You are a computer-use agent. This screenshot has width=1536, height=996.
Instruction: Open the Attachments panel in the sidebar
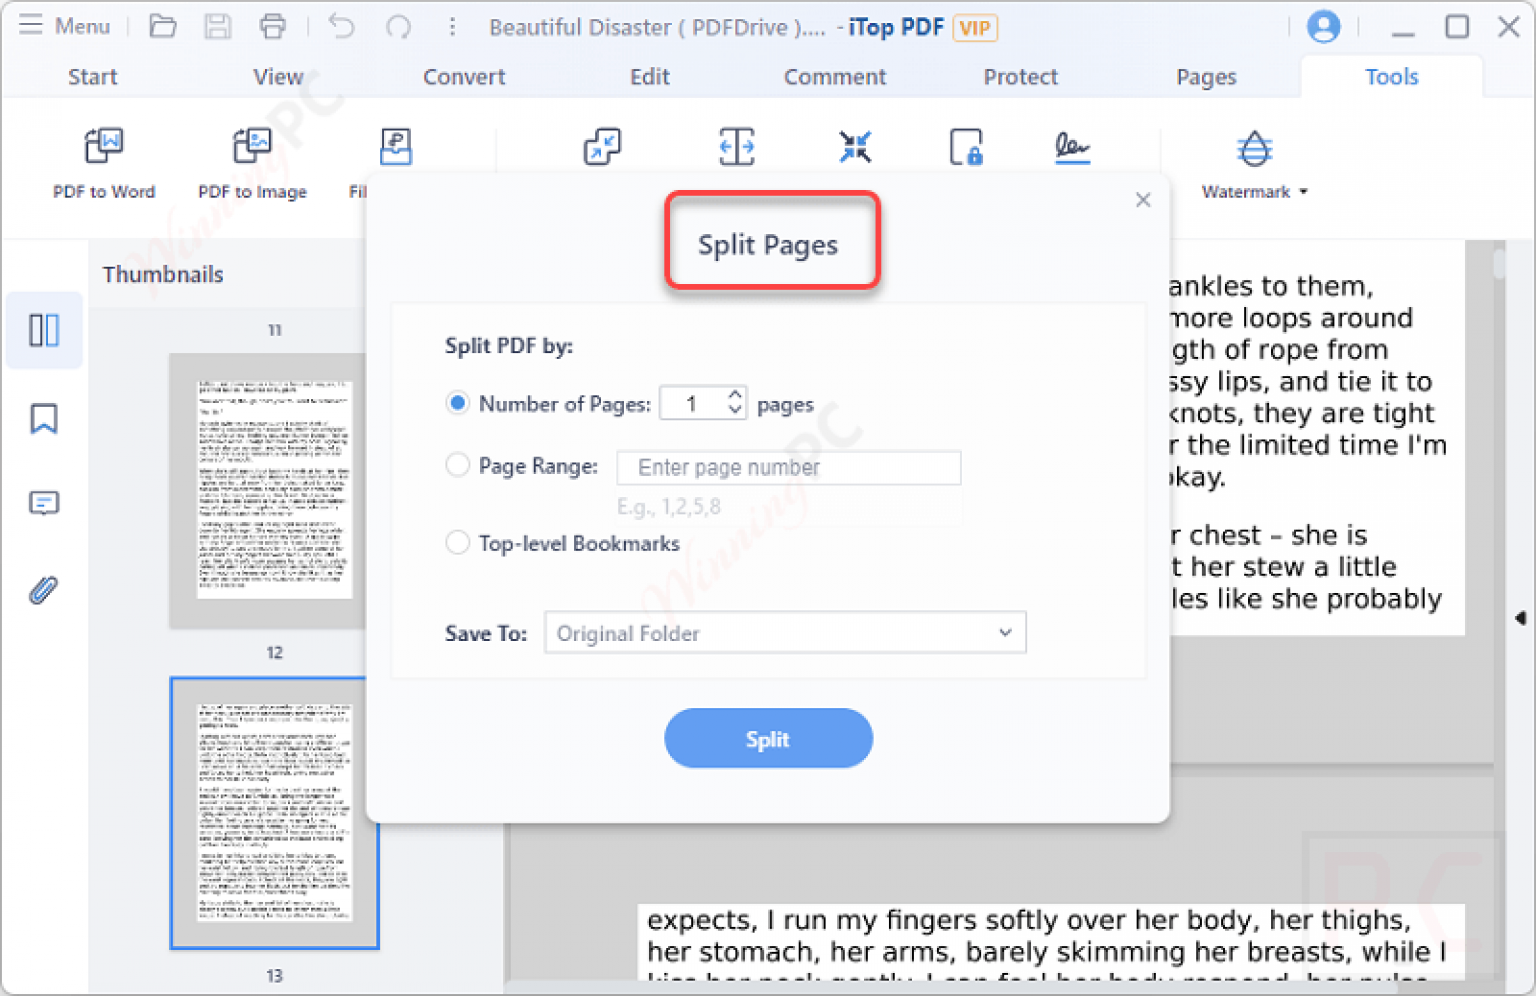(x=43, y=589)
